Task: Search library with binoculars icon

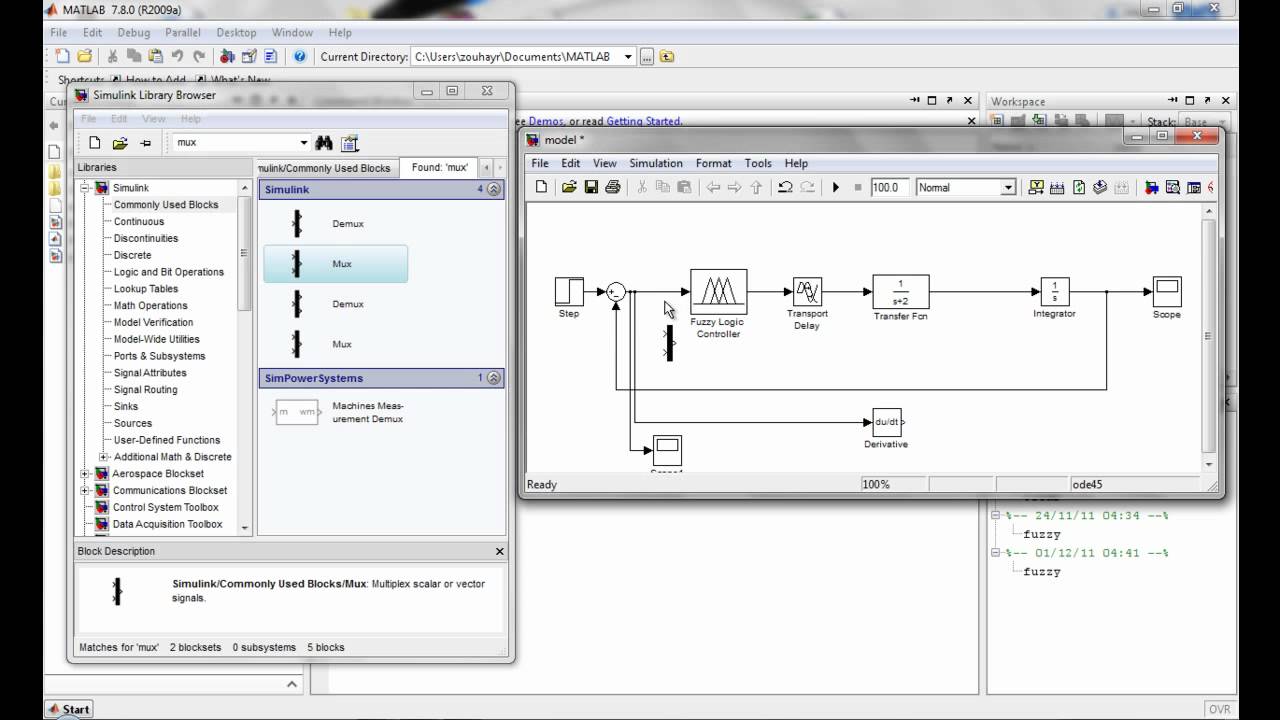Action: [323, 143]
